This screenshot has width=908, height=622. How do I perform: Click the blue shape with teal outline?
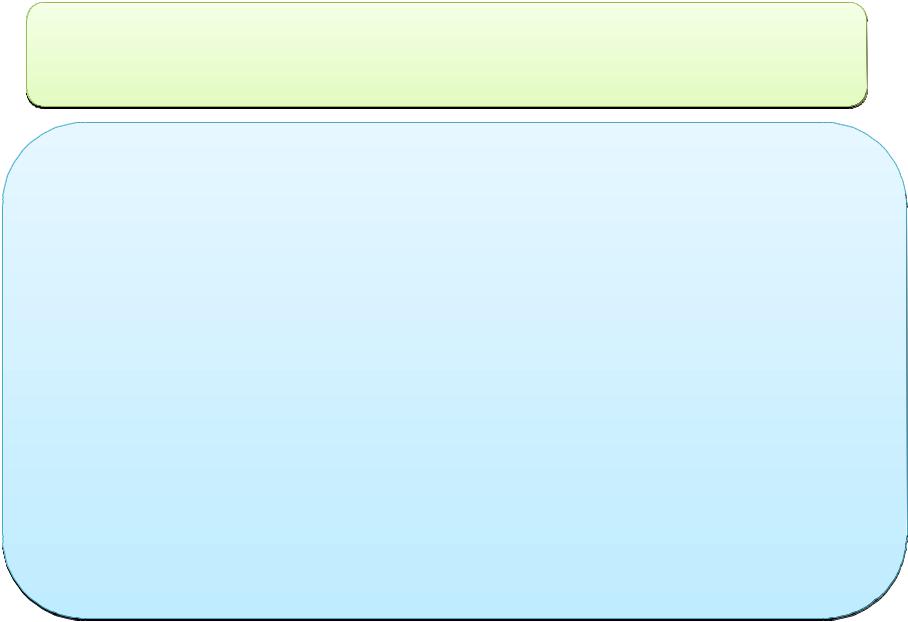point(454,371)
